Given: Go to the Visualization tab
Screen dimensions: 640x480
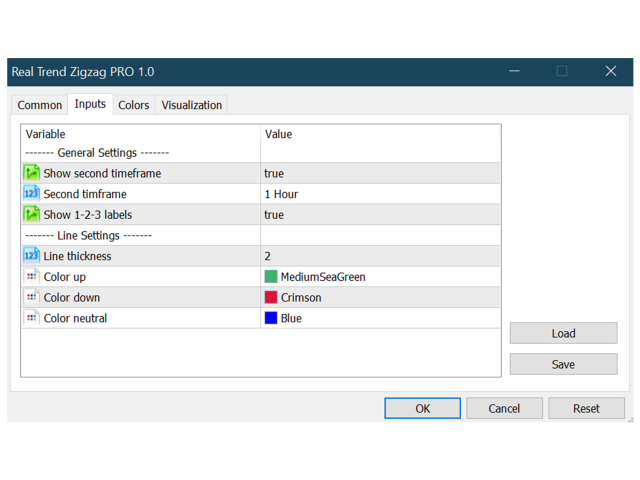Looking at the screenshot, I should click(x=192, y=105).
